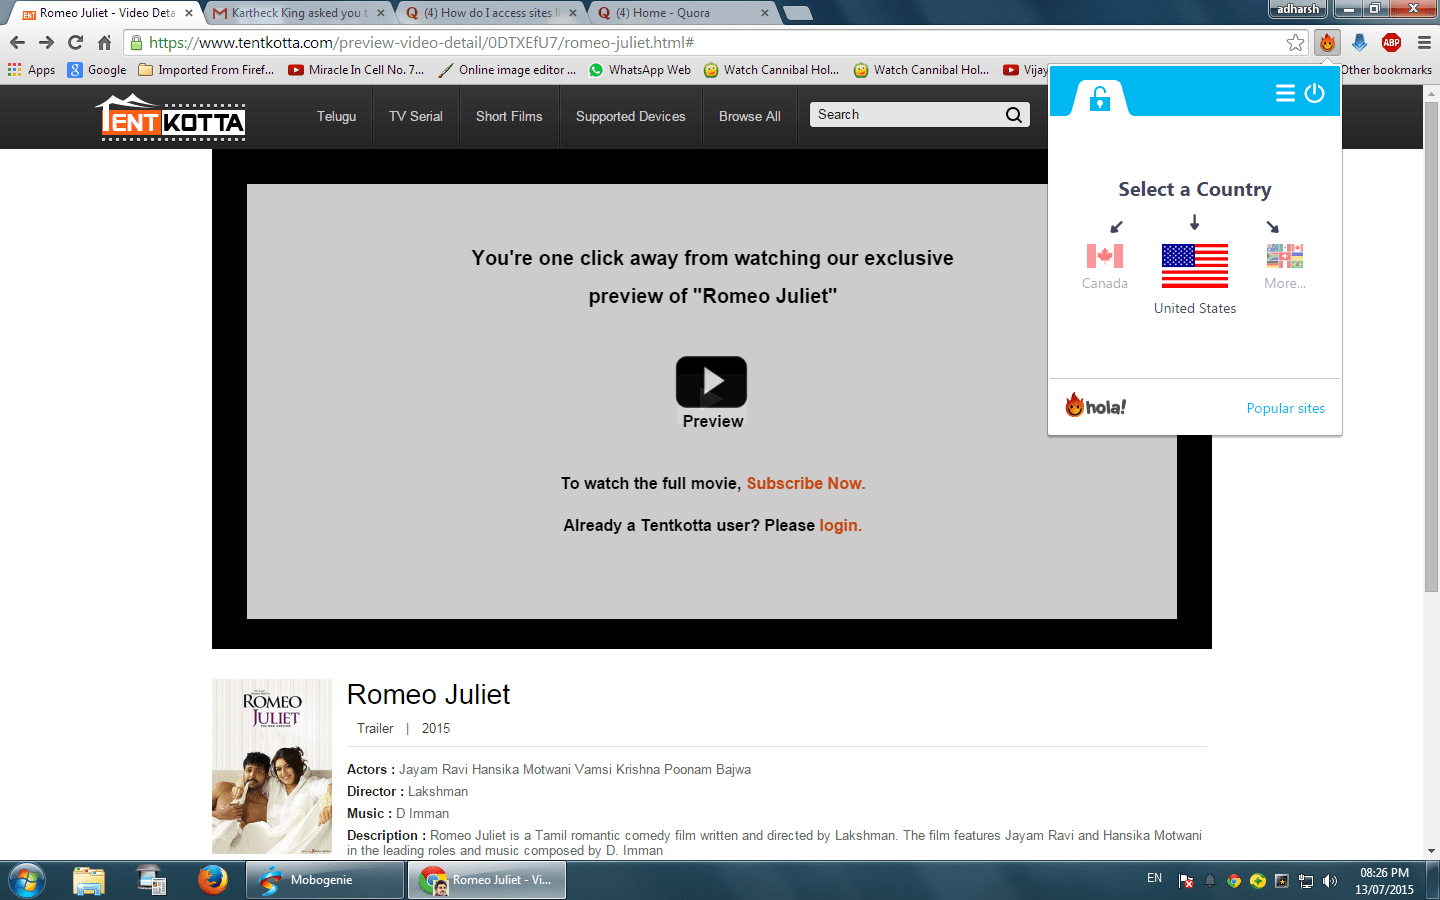The height and width of the screenshot is (900, 1440).
Task: Go forward with the browser forward arrow
Action: coord(46,42)
